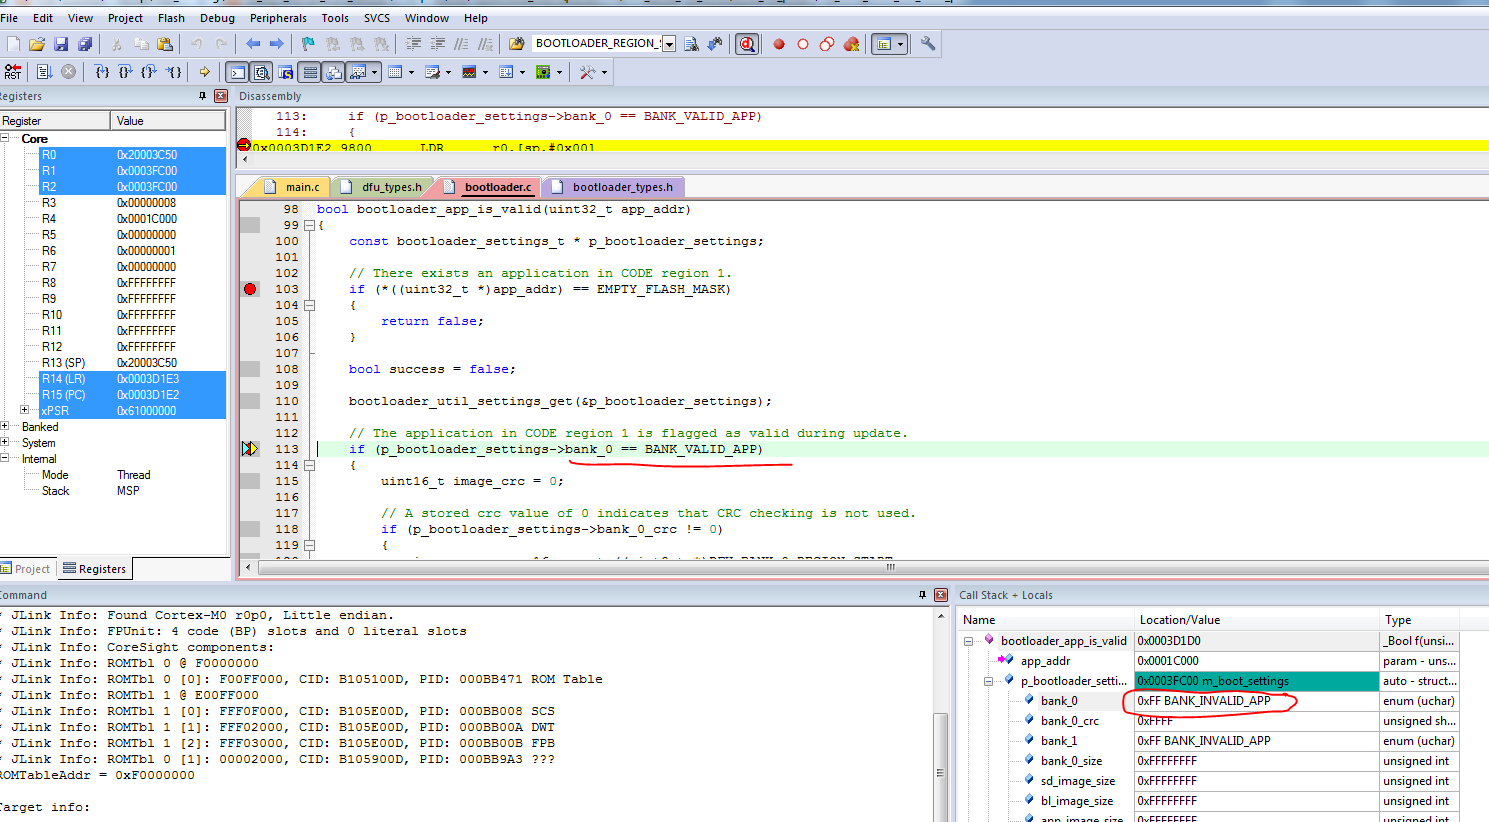Viewport: 1489px width, 822px height.
Task: Toggle the pin on the Command panel
Action: coord(922,595)
